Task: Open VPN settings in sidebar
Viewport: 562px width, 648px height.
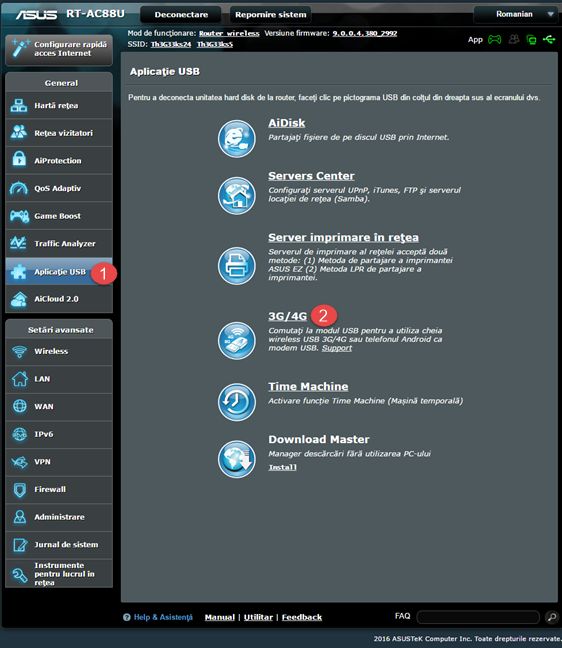Action: coord(59,462)
